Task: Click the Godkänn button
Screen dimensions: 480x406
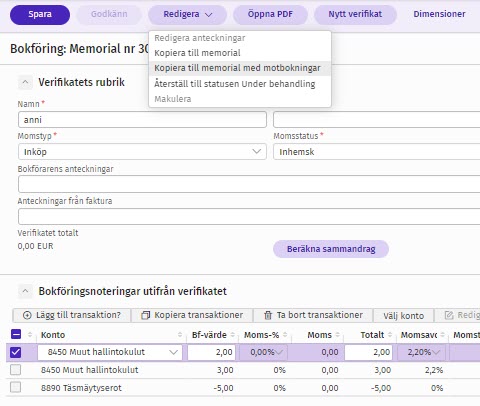Action: tap(109, 14)
